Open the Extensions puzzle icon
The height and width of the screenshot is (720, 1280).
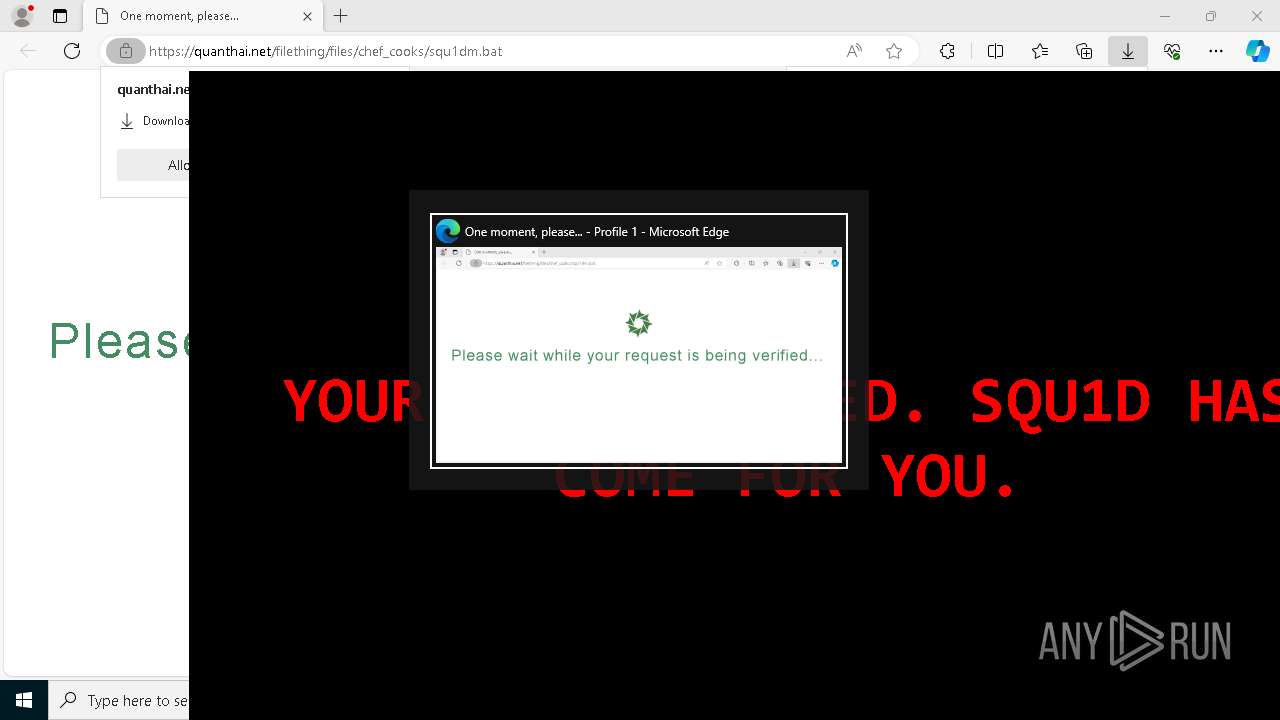(947, 51)
